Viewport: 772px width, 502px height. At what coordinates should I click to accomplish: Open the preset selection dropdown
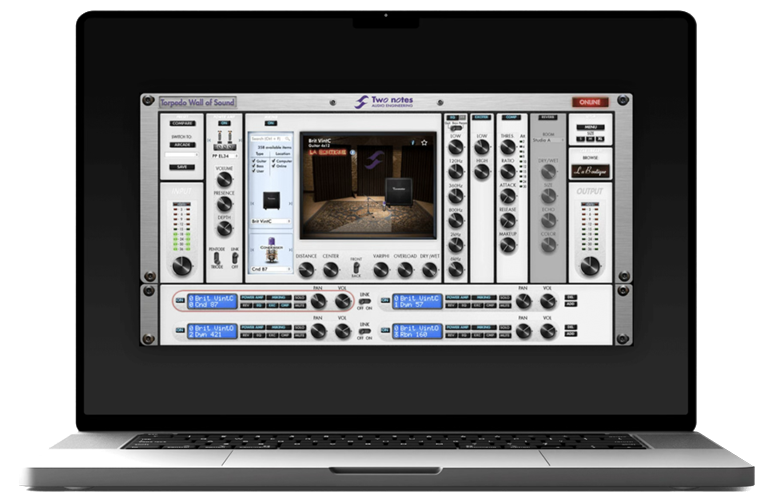[182, 155]
